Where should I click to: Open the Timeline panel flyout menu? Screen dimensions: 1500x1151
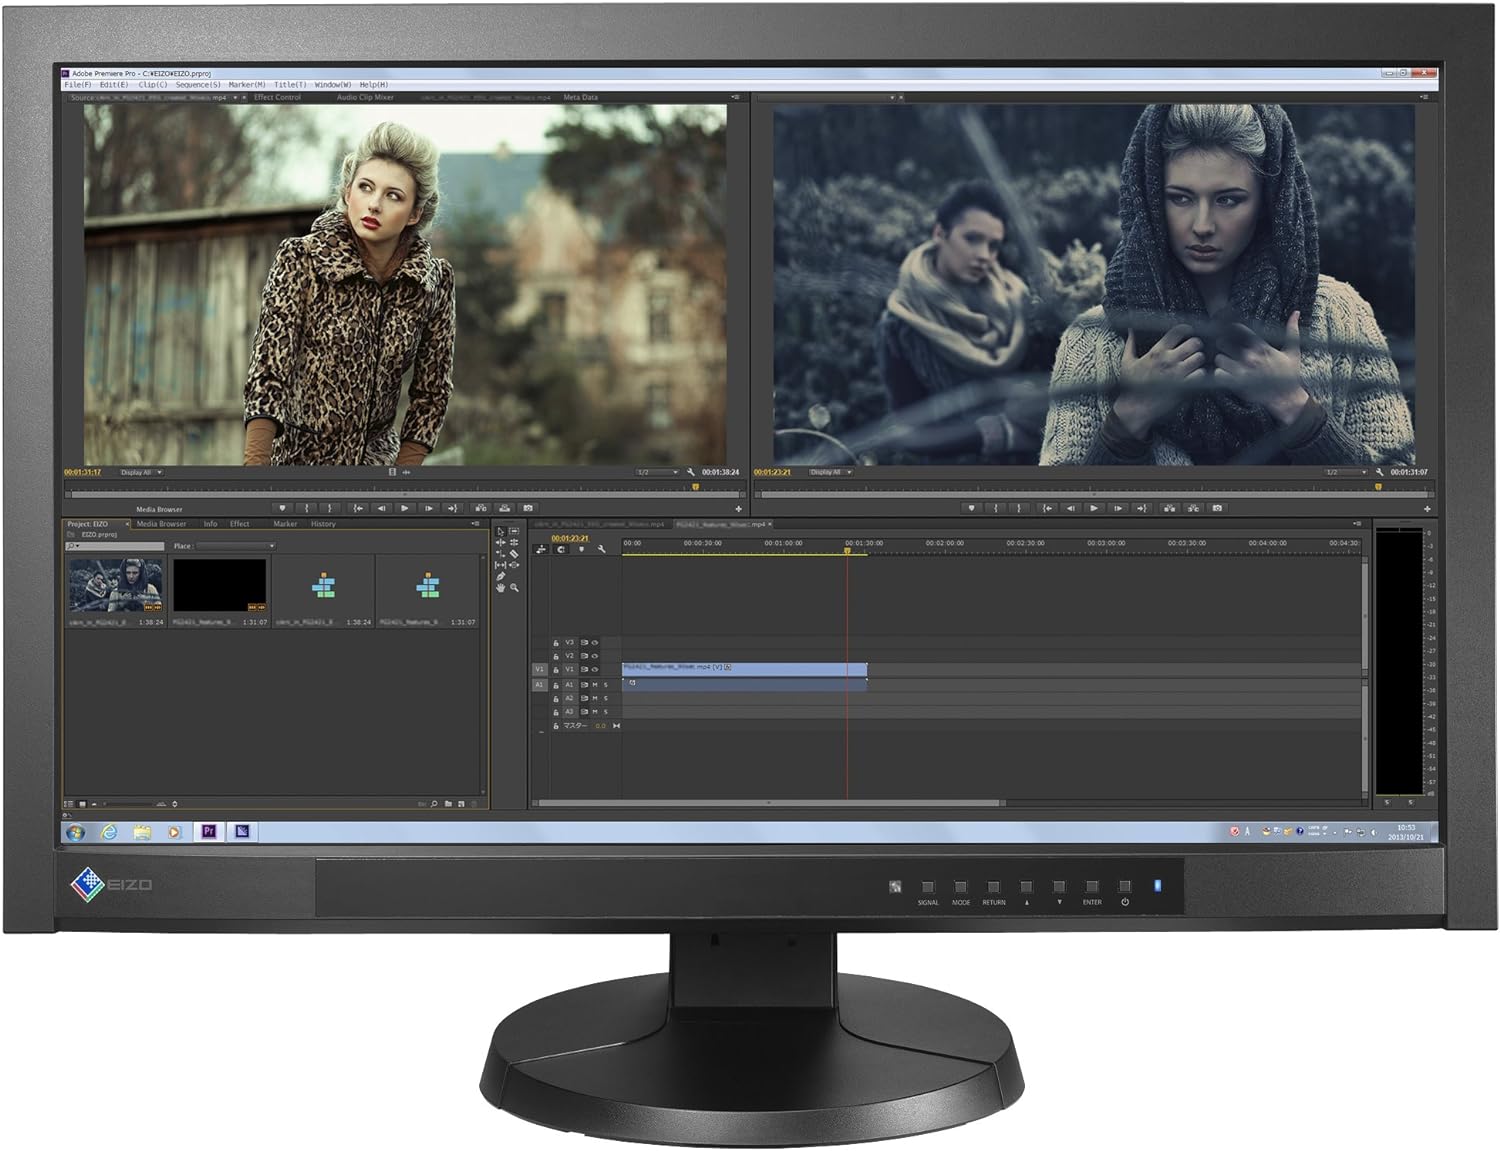1357,523
